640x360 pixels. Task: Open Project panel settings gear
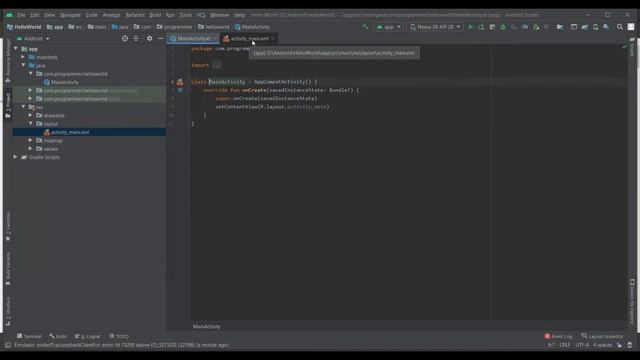pyautogui.click(x=149, y=38)
